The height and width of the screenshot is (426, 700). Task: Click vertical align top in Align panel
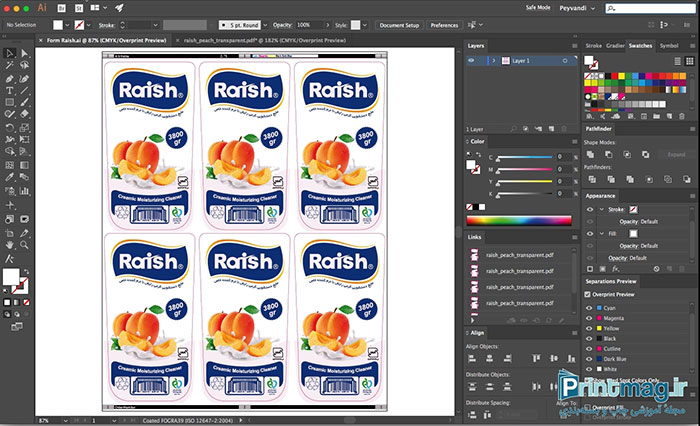click(x=536, y=358)
